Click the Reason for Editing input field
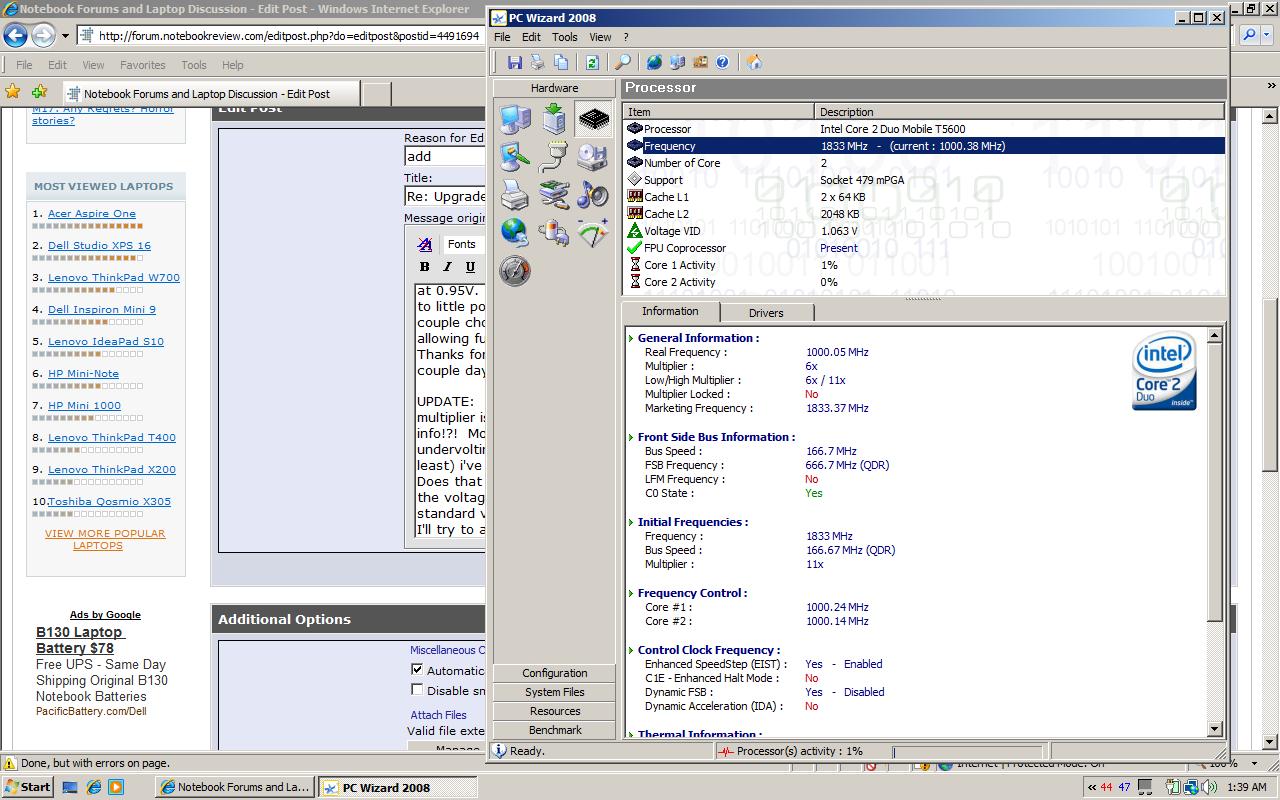 click(x=445, y=156)
